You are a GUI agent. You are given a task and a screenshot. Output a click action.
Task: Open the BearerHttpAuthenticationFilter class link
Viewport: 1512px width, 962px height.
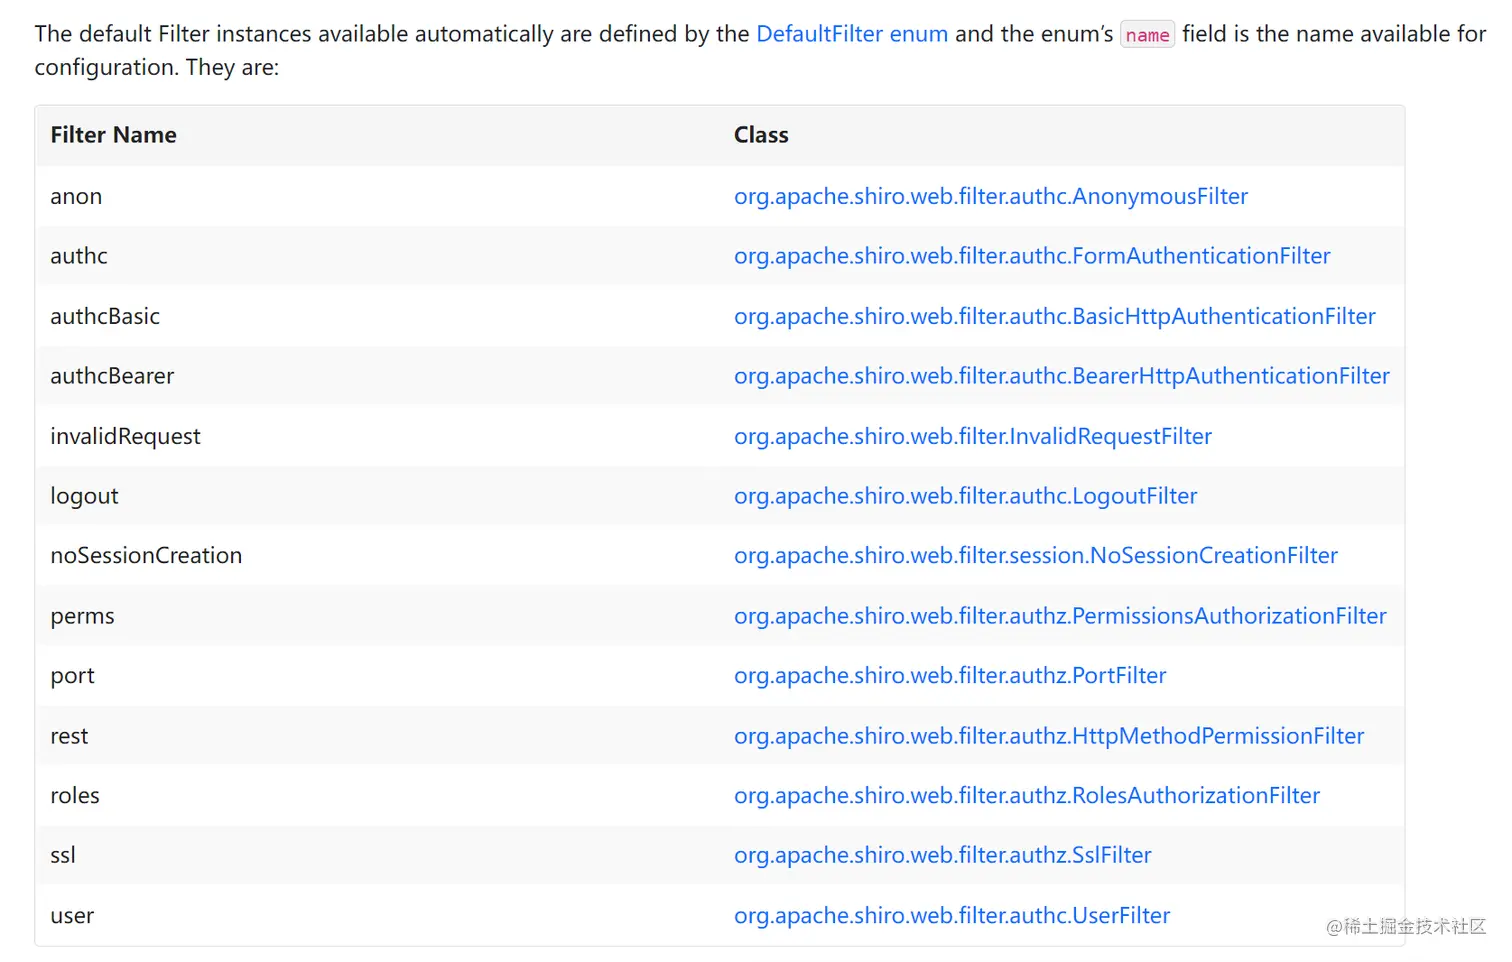pyautogui.click(x=1062, y=376)
